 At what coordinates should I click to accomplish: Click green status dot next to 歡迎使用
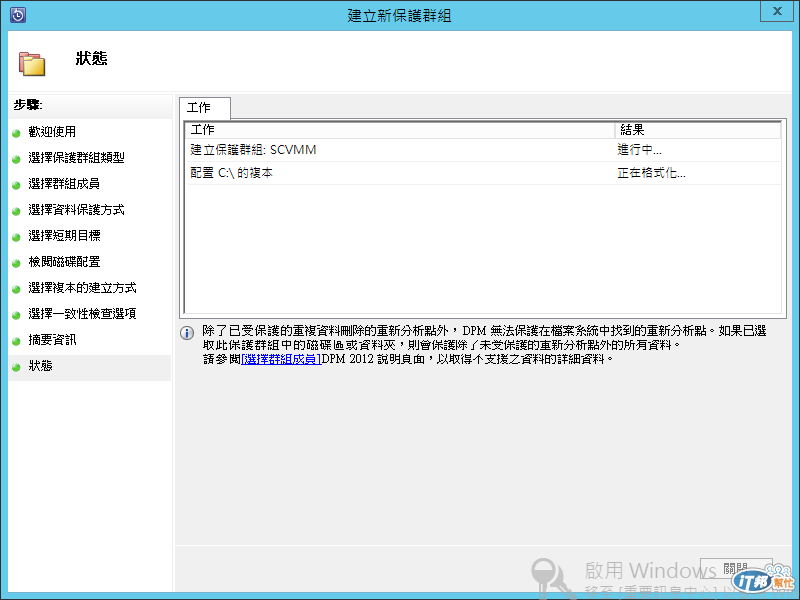[16, 133]
